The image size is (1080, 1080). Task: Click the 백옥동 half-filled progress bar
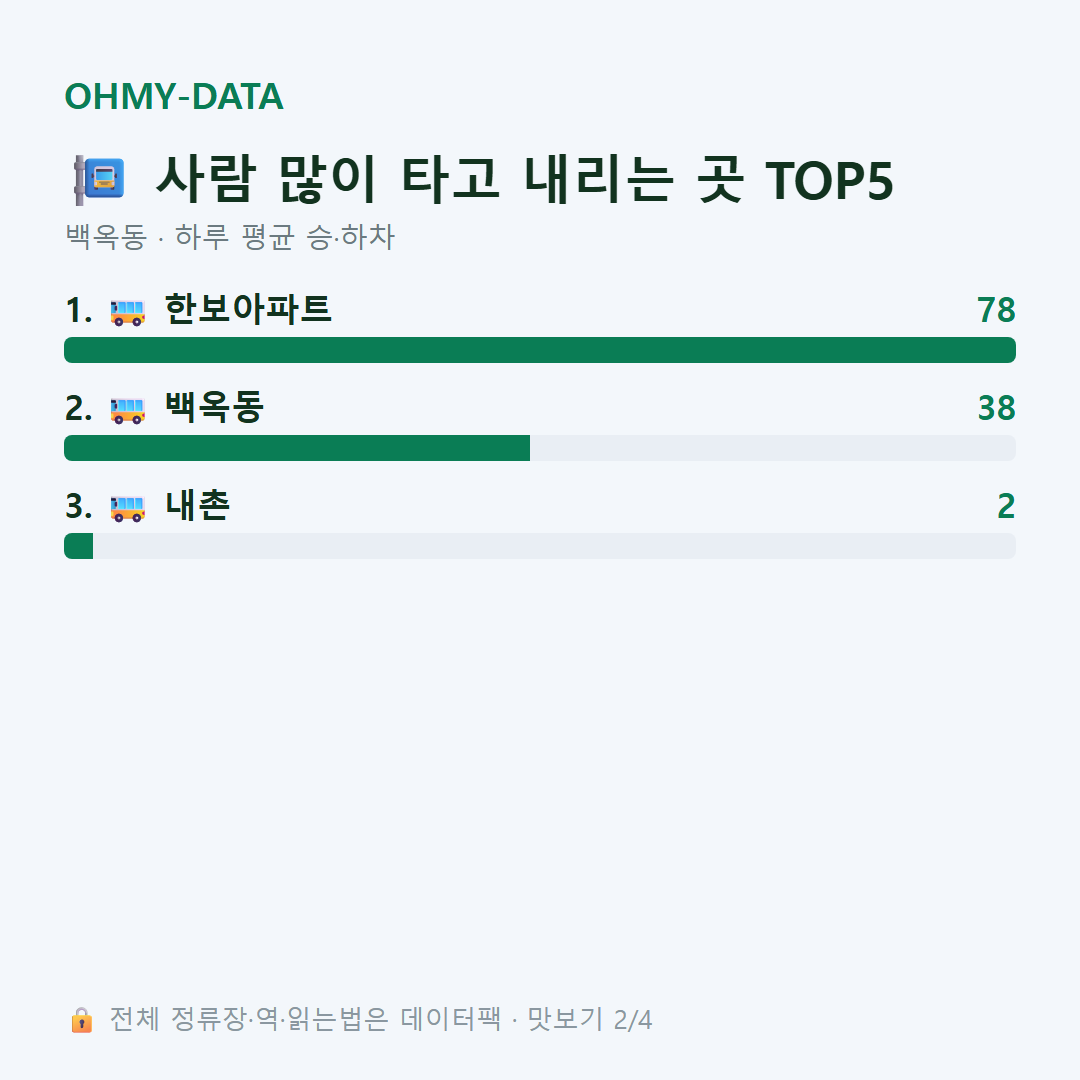540,448
